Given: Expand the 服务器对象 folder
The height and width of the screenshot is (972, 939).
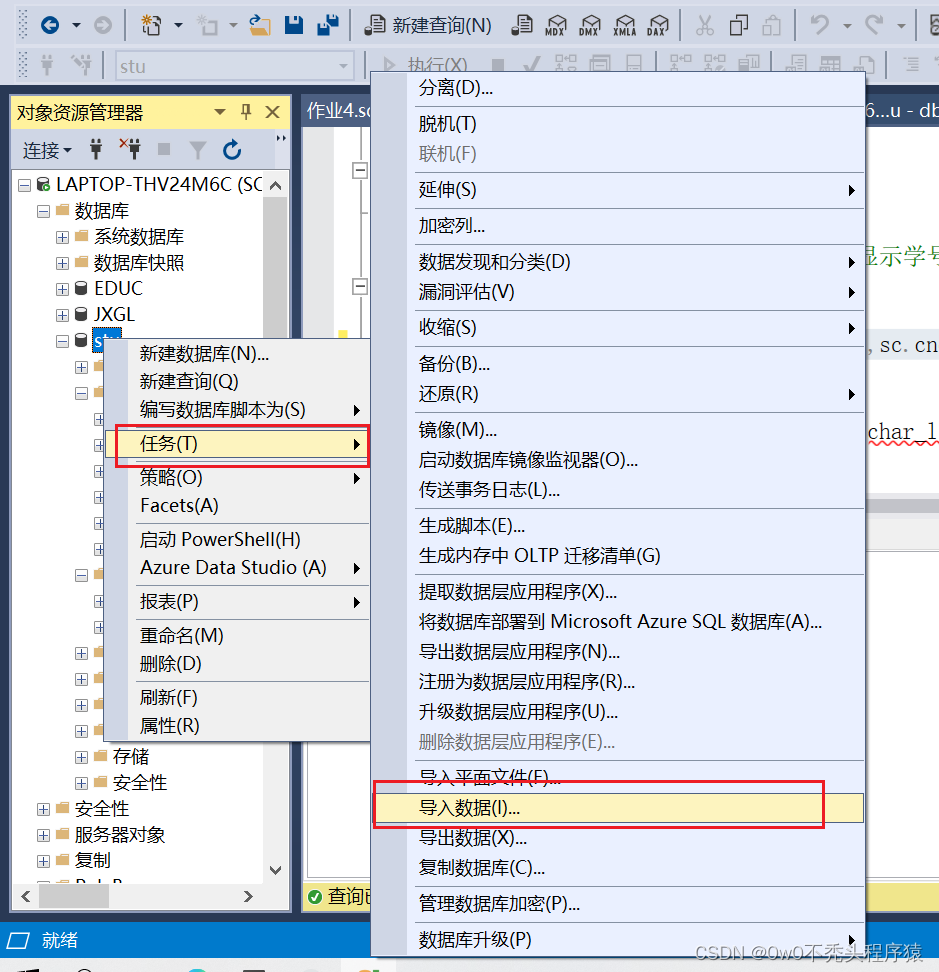Looking at the screenshot, I should coord(43,836).
